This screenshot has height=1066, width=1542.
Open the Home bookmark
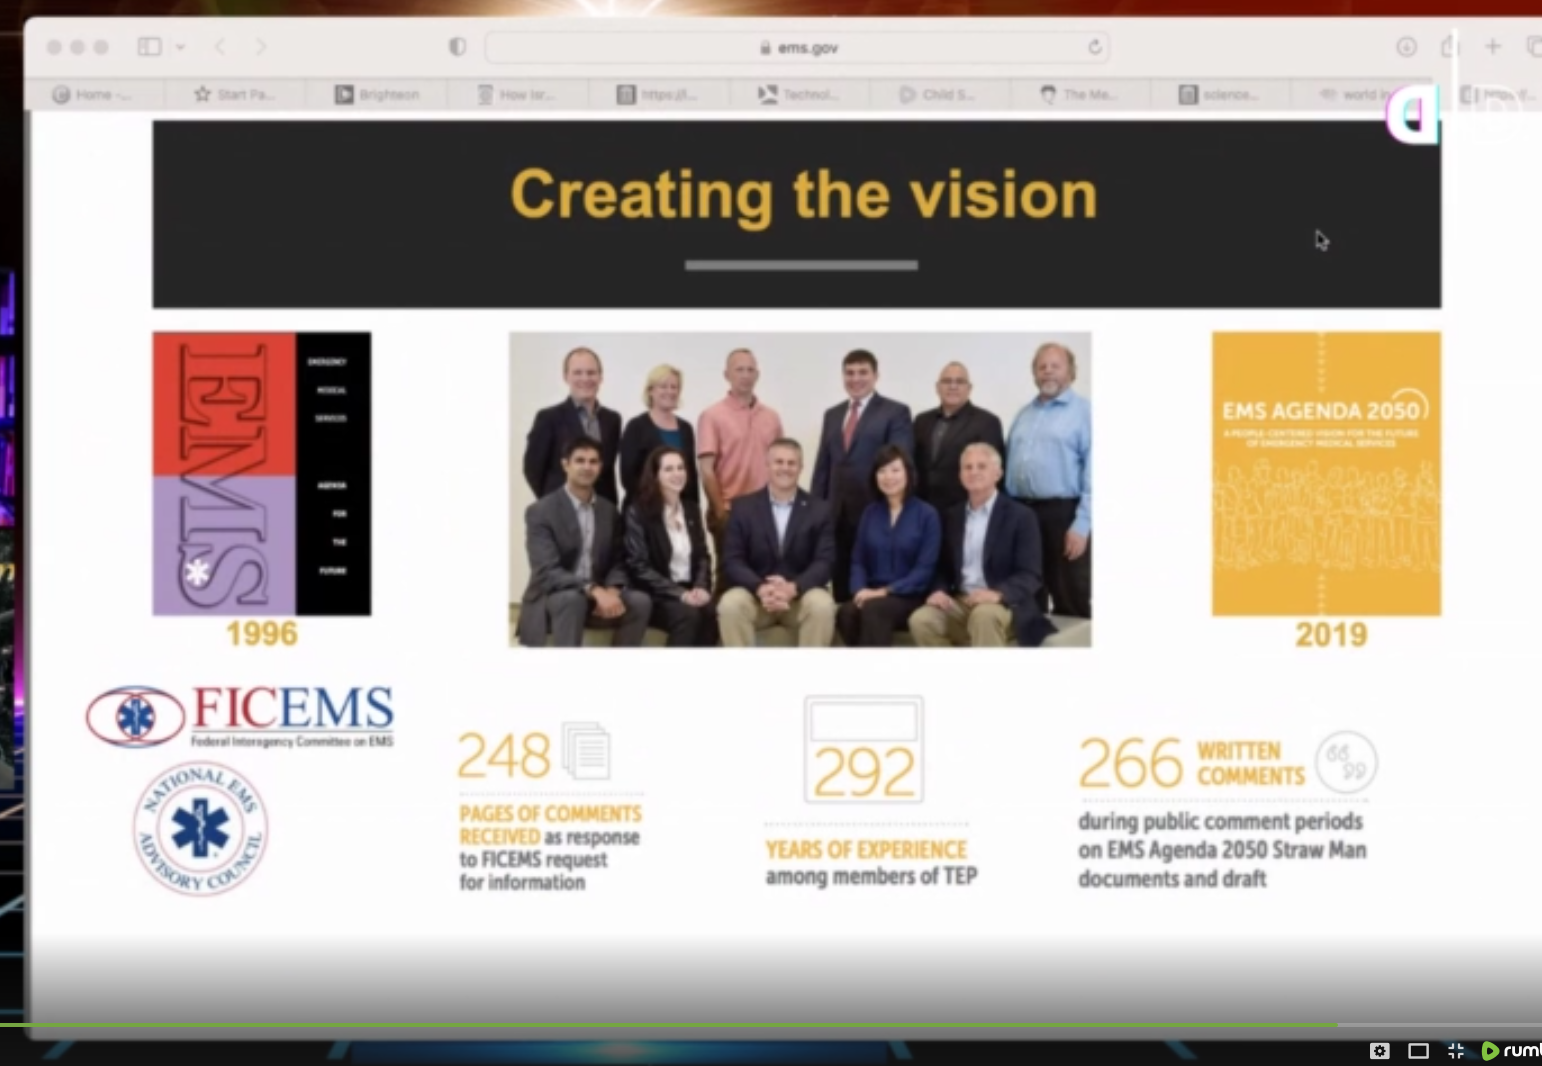pyautogui.click(x=91, y=94)
